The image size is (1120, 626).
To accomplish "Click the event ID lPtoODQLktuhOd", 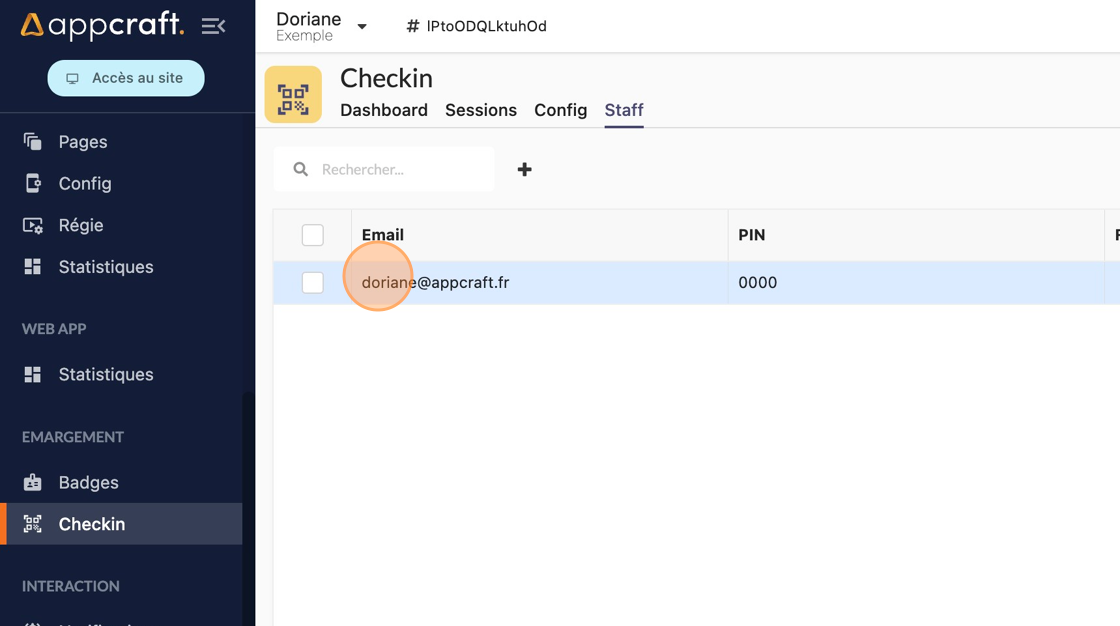I will point(486,26).
